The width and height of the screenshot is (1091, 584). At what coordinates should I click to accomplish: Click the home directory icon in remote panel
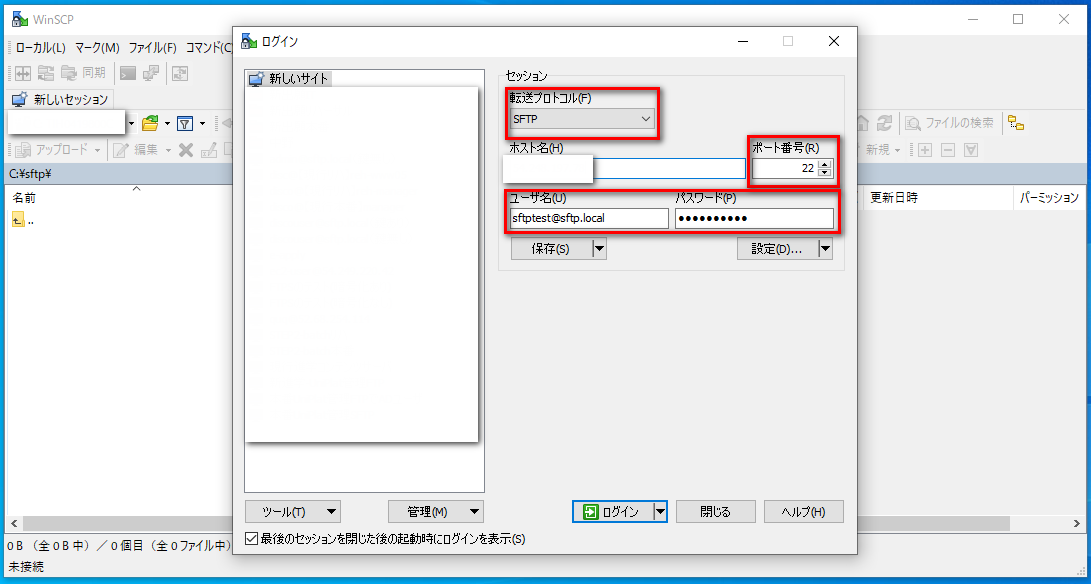click(862, 123)
